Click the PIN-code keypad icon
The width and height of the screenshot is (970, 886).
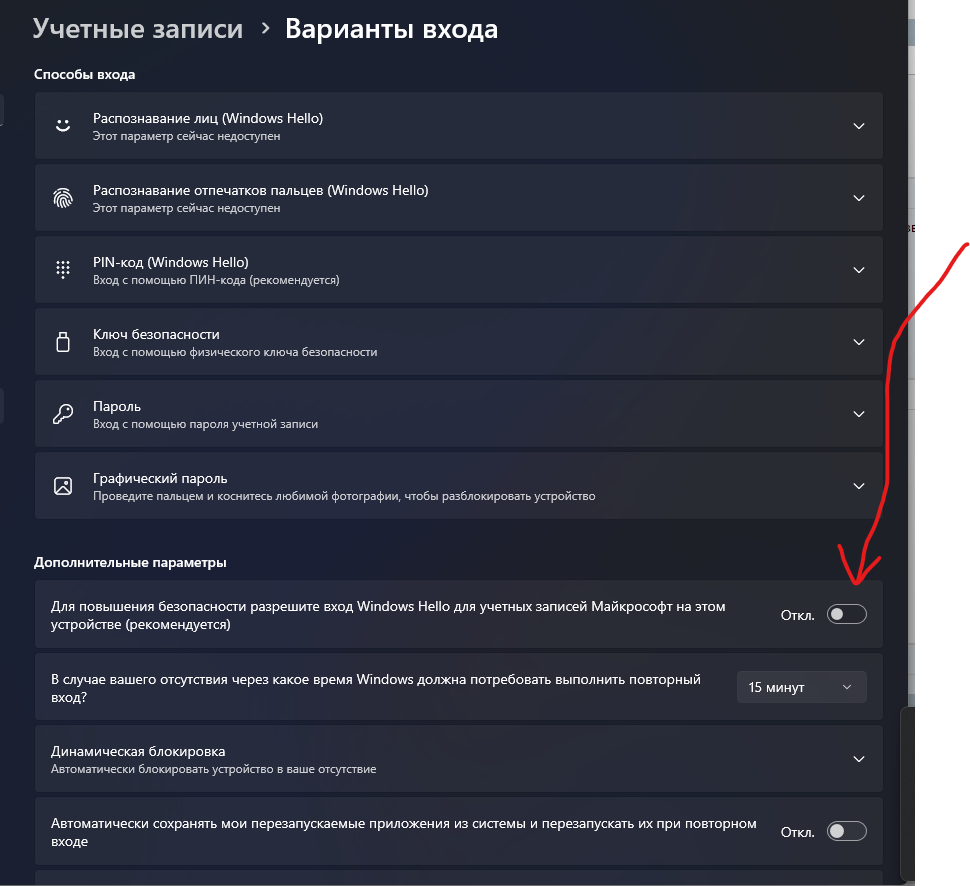point(63,270)
